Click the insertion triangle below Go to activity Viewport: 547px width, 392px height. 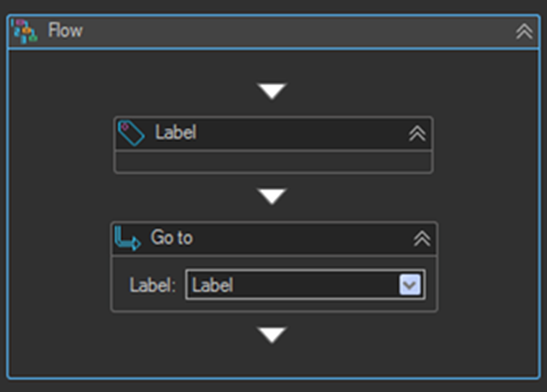click(x=272, y=335)
